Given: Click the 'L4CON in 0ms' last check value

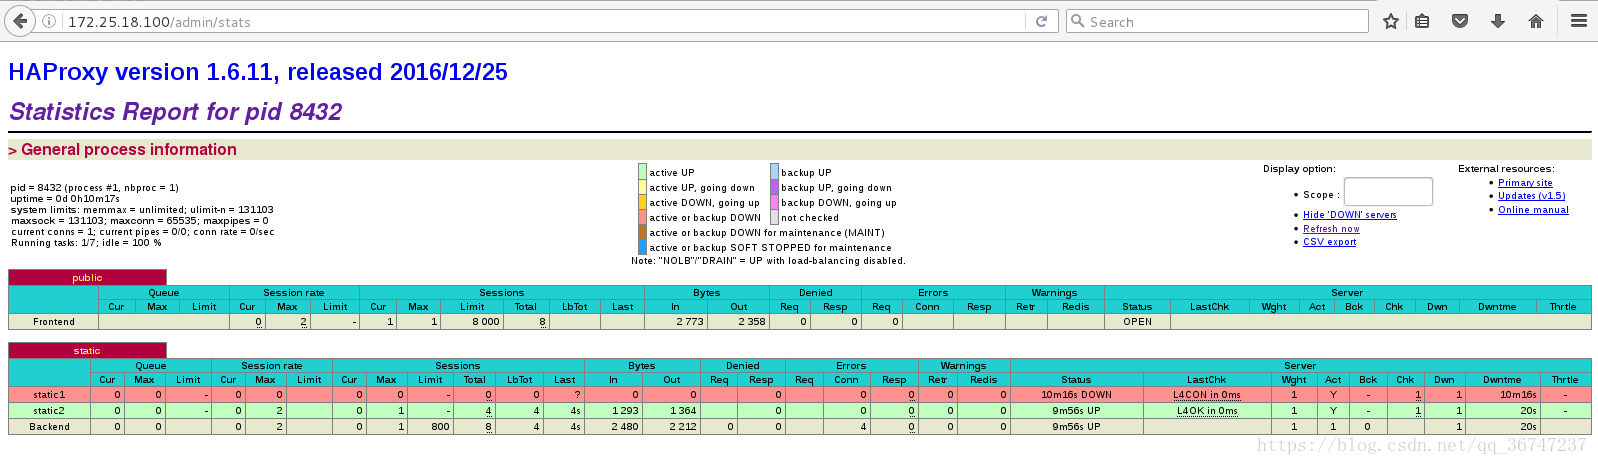Looking at the screenshot, I should [1207, 395].
